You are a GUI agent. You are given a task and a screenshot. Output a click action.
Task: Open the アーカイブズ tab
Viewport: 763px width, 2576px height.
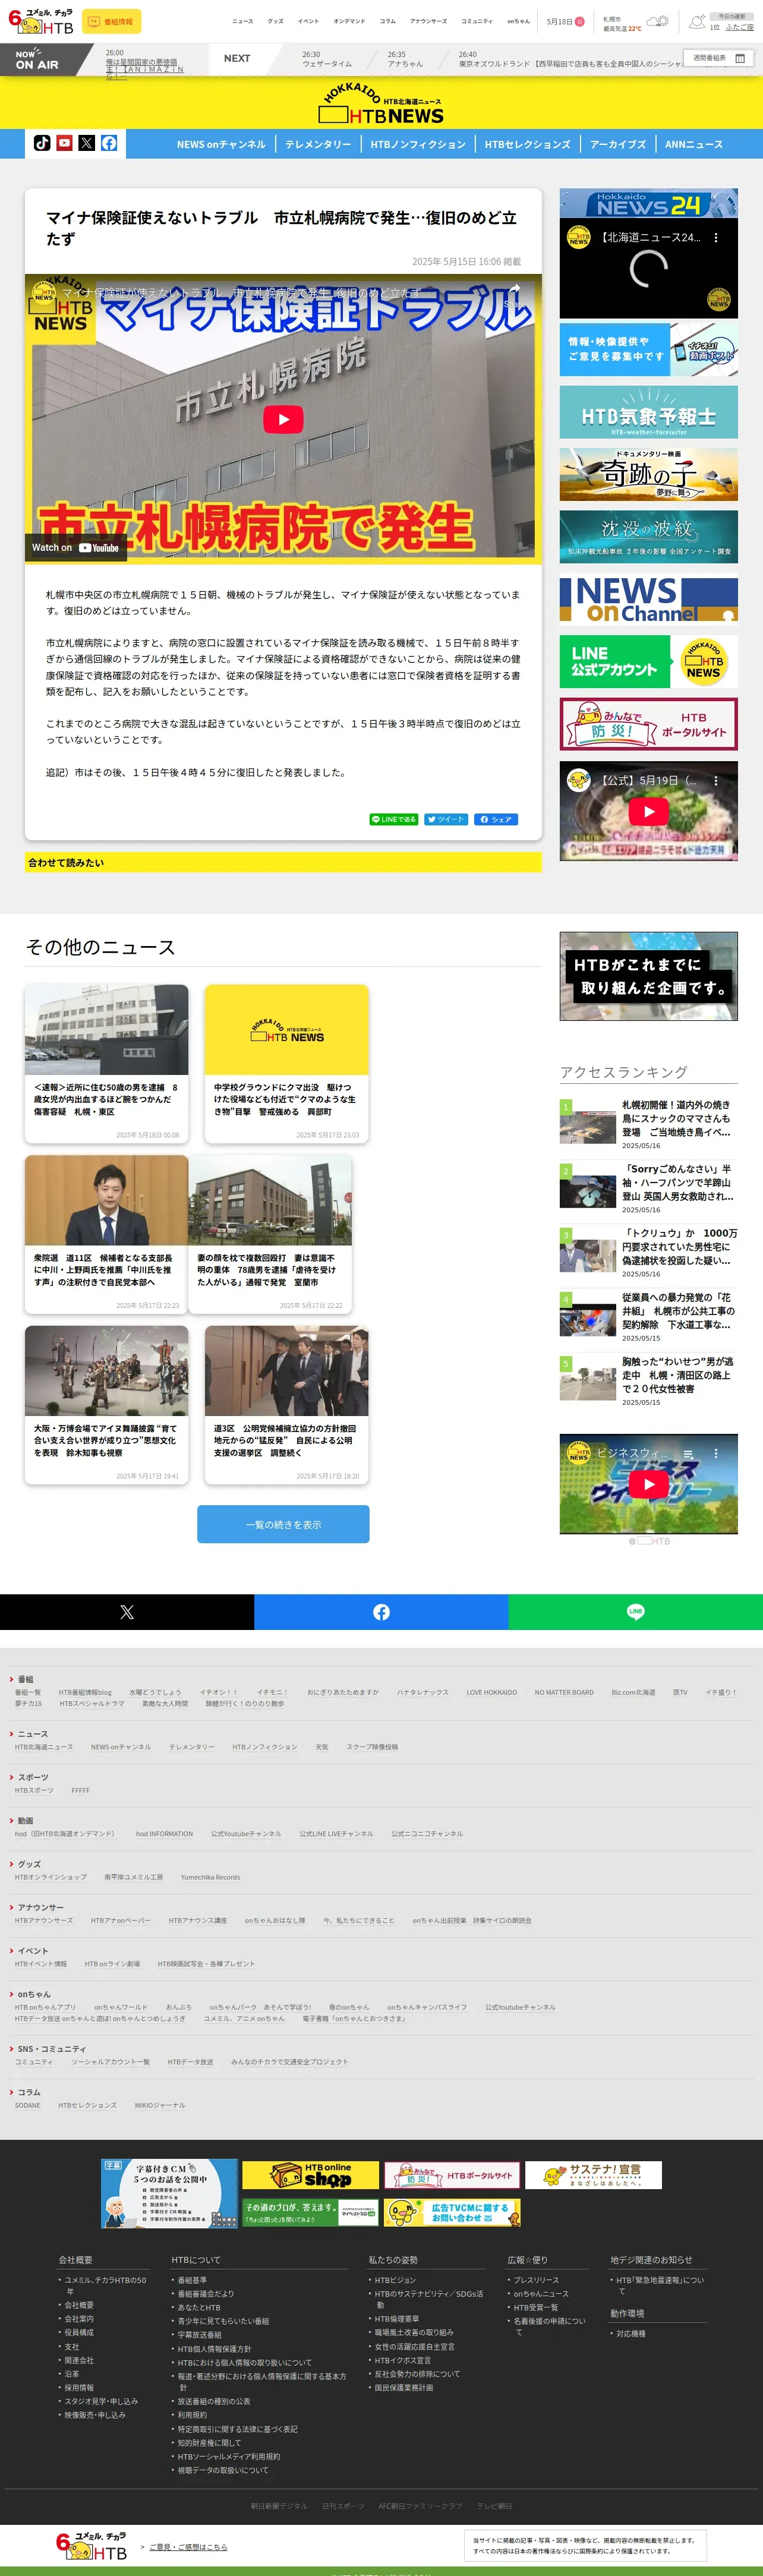(x=619, y=144)
